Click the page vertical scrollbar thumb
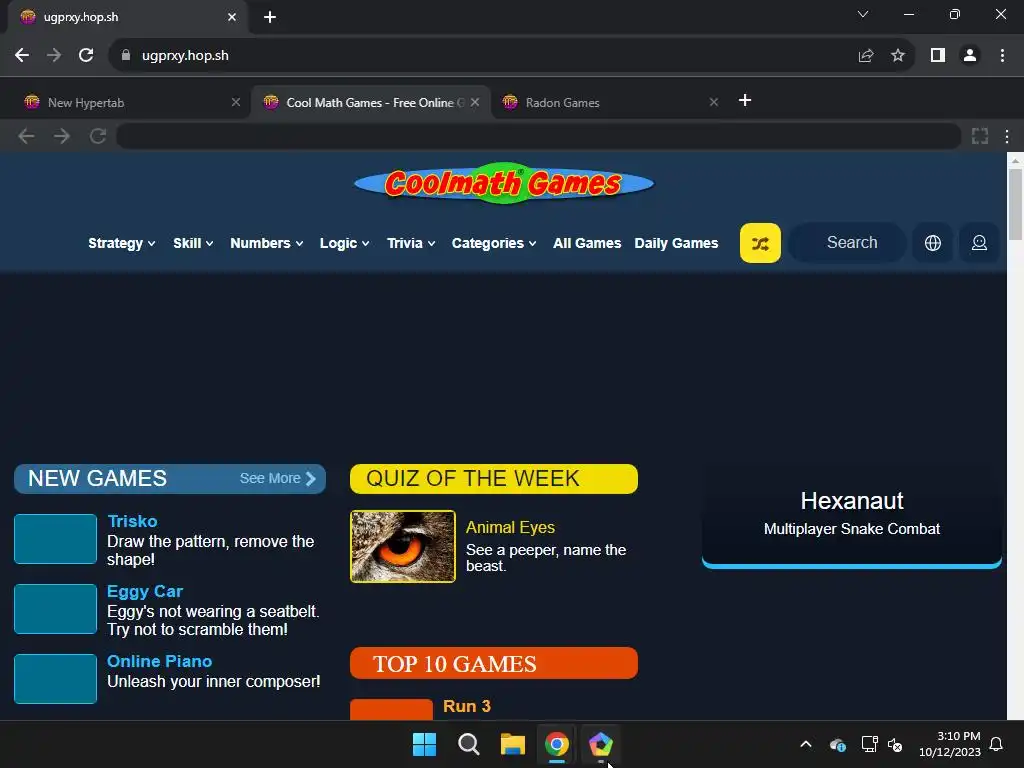The width and height of the screenshot is (1024, 768). (x=1015, y=204)
